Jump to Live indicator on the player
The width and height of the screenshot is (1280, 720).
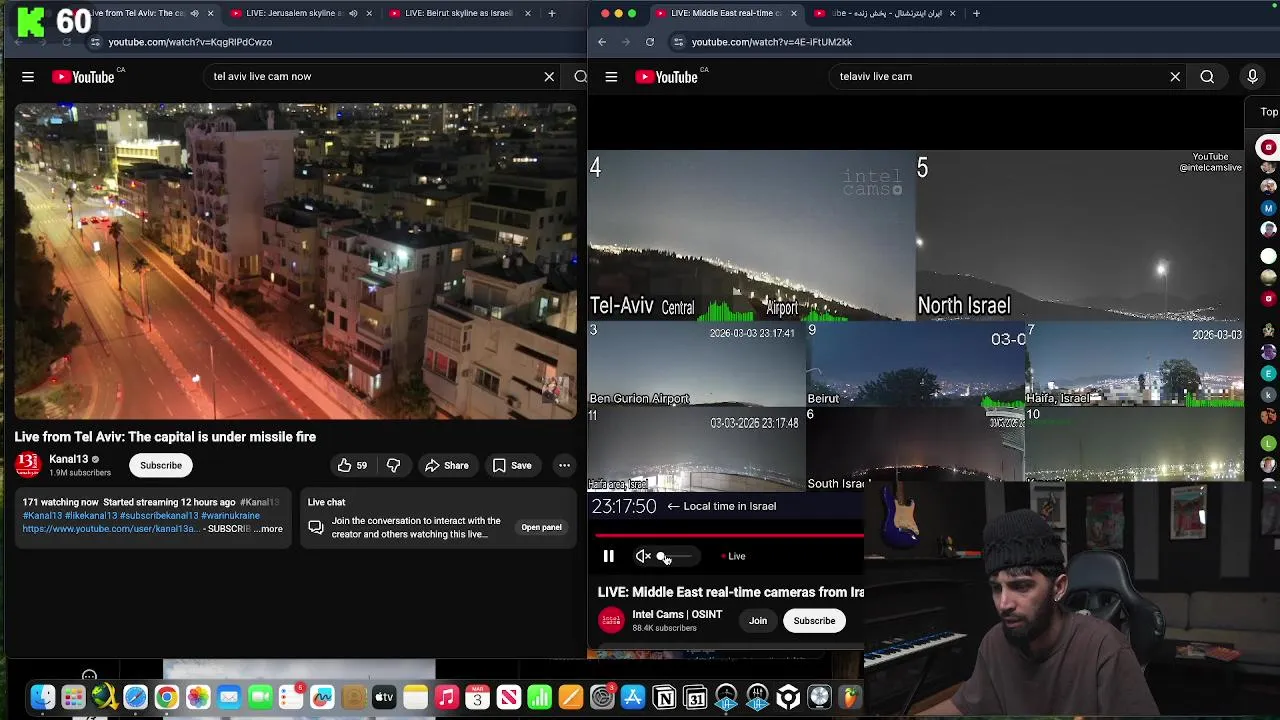coord(733,556)
